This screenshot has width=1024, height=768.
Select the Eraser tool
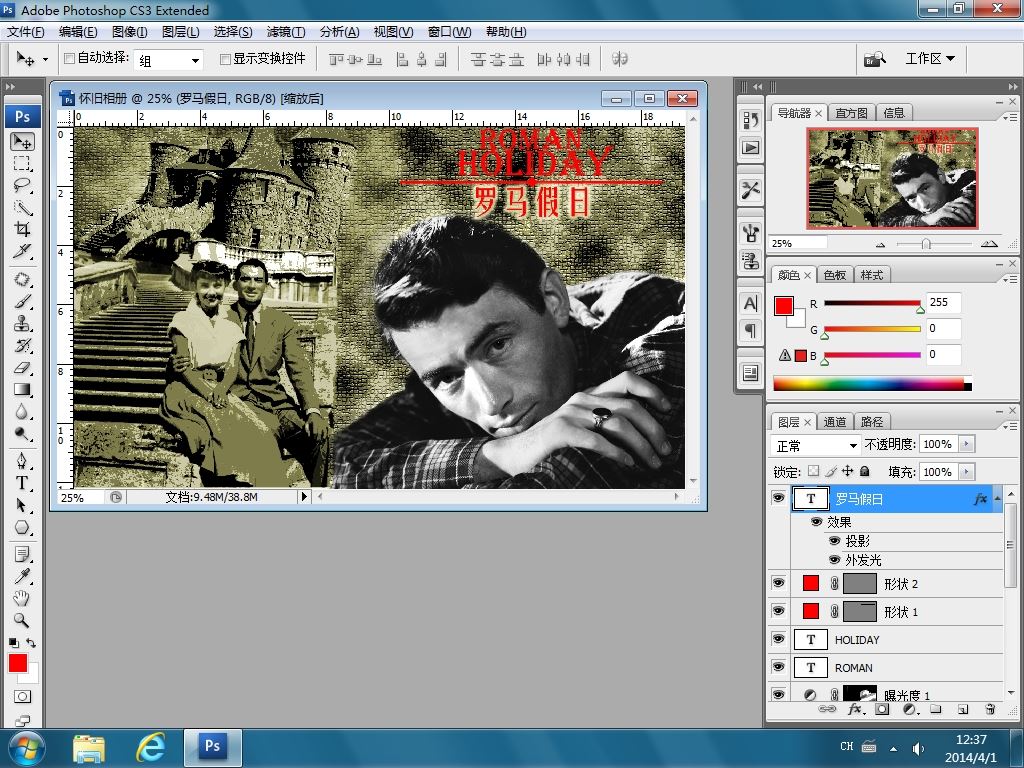[x=22, y=368]
